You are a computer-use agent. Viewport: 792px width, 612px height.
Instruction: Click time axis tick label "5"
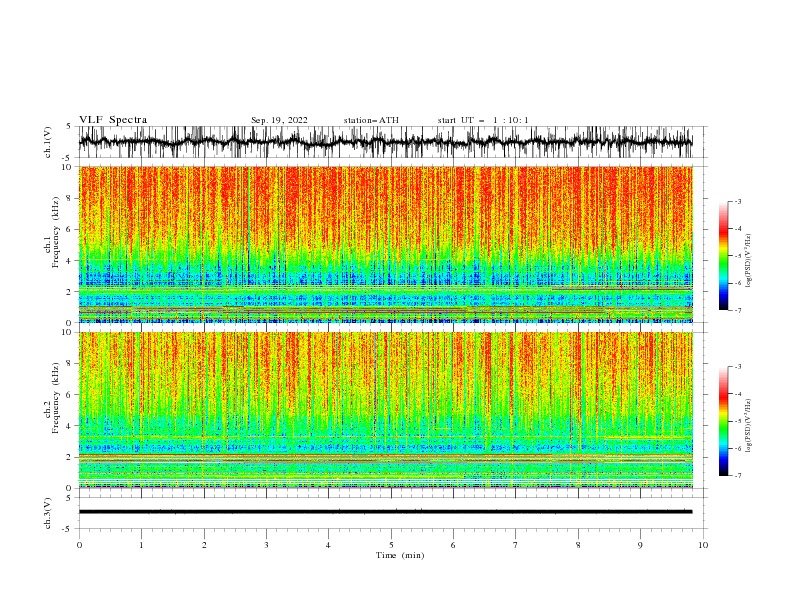pos(391,545)
